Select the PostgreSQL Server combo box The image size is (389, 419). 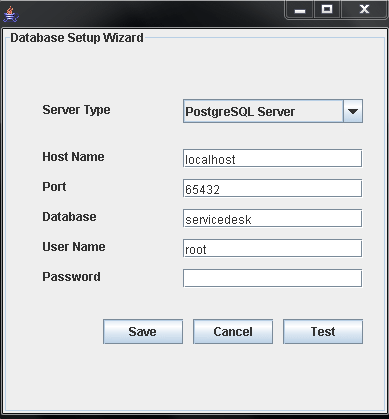coord(273,111)
